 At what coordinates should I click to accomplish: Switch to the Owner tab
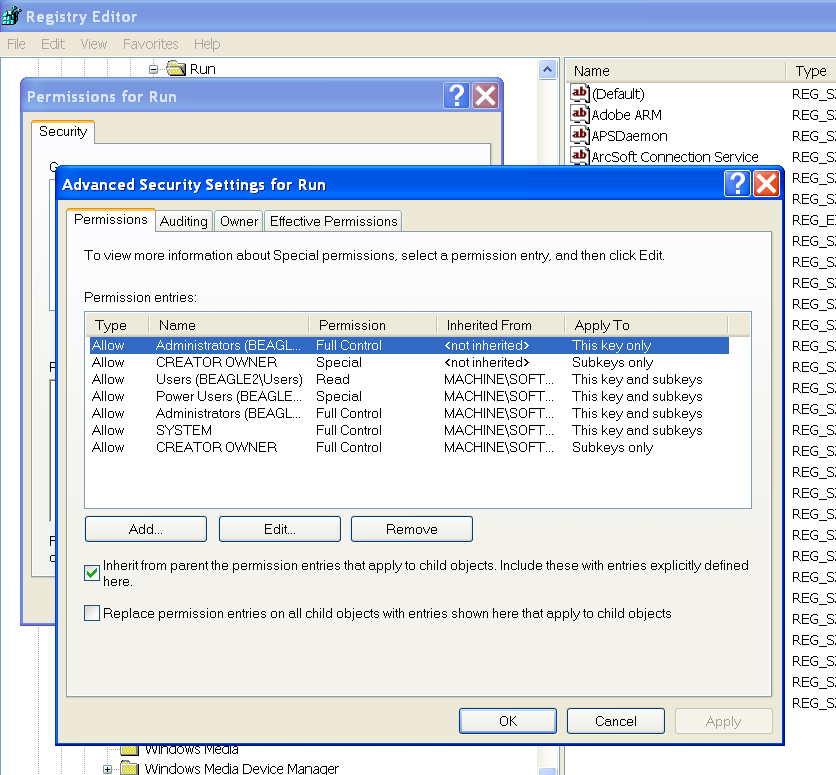(x=239, y=221)
